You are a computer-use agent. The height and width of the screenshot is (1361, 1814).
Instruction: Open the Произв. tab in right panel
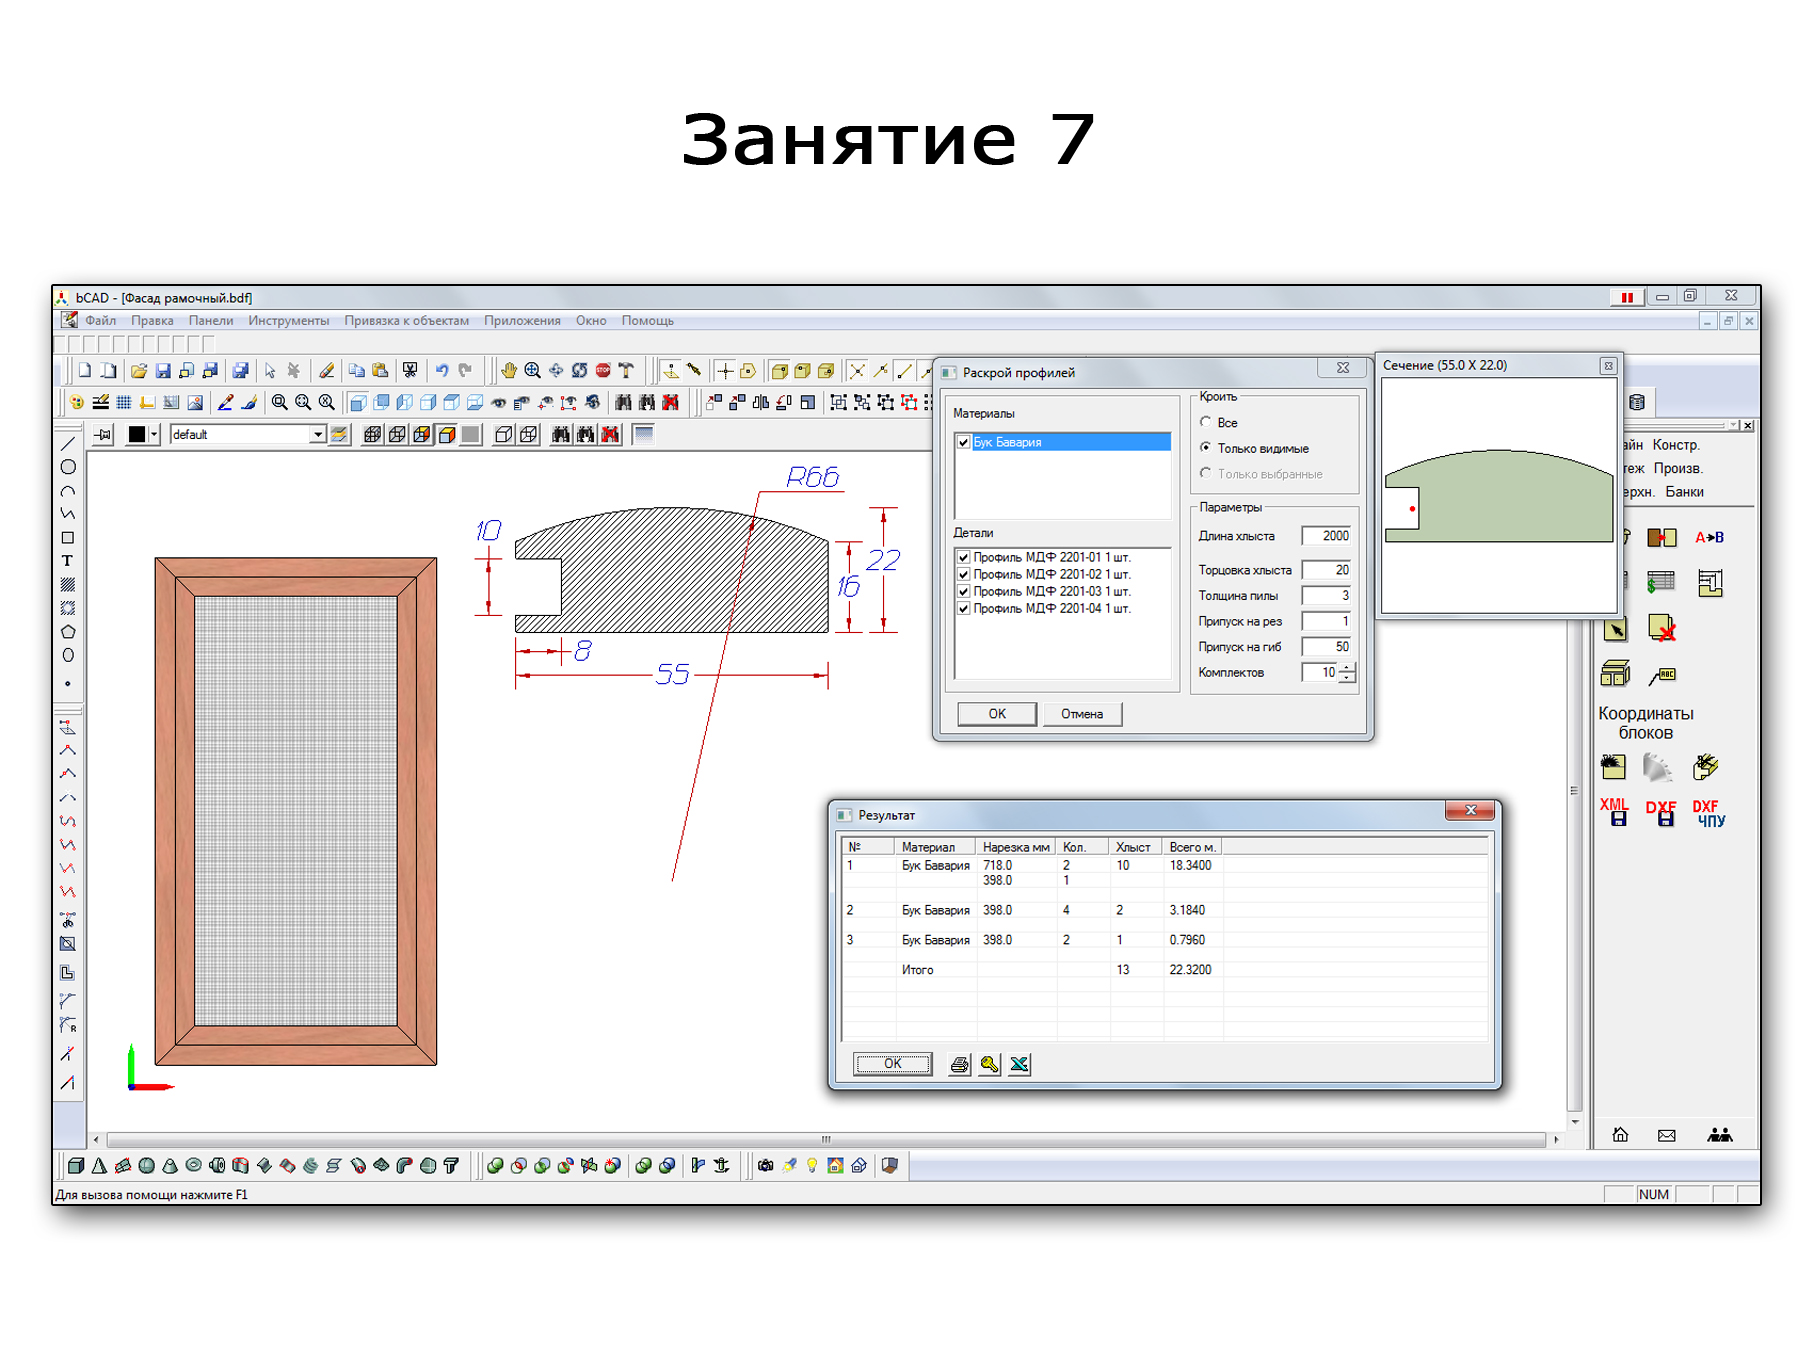1678,469
